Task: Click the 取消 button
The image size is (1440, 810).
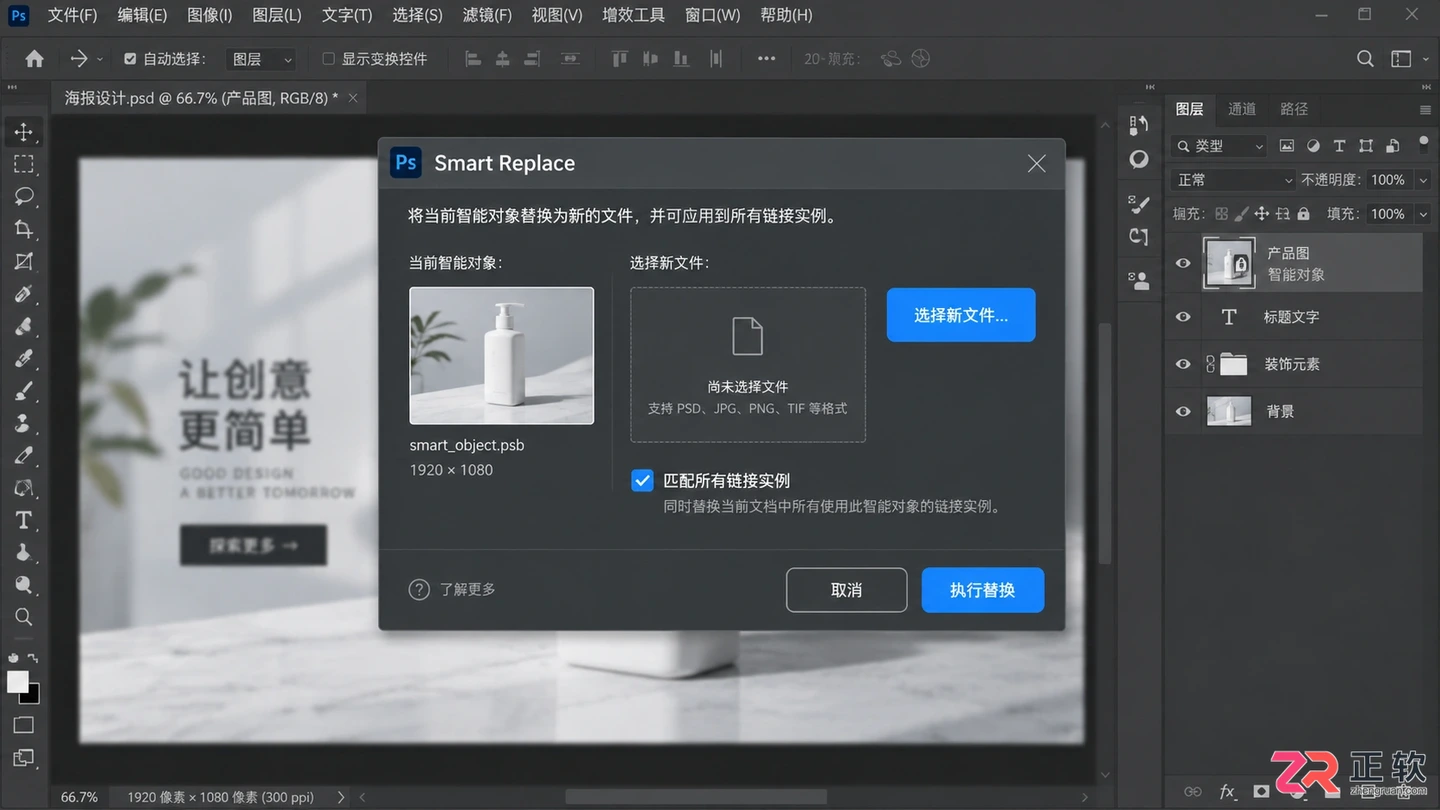Action: (x=847, y=590)
